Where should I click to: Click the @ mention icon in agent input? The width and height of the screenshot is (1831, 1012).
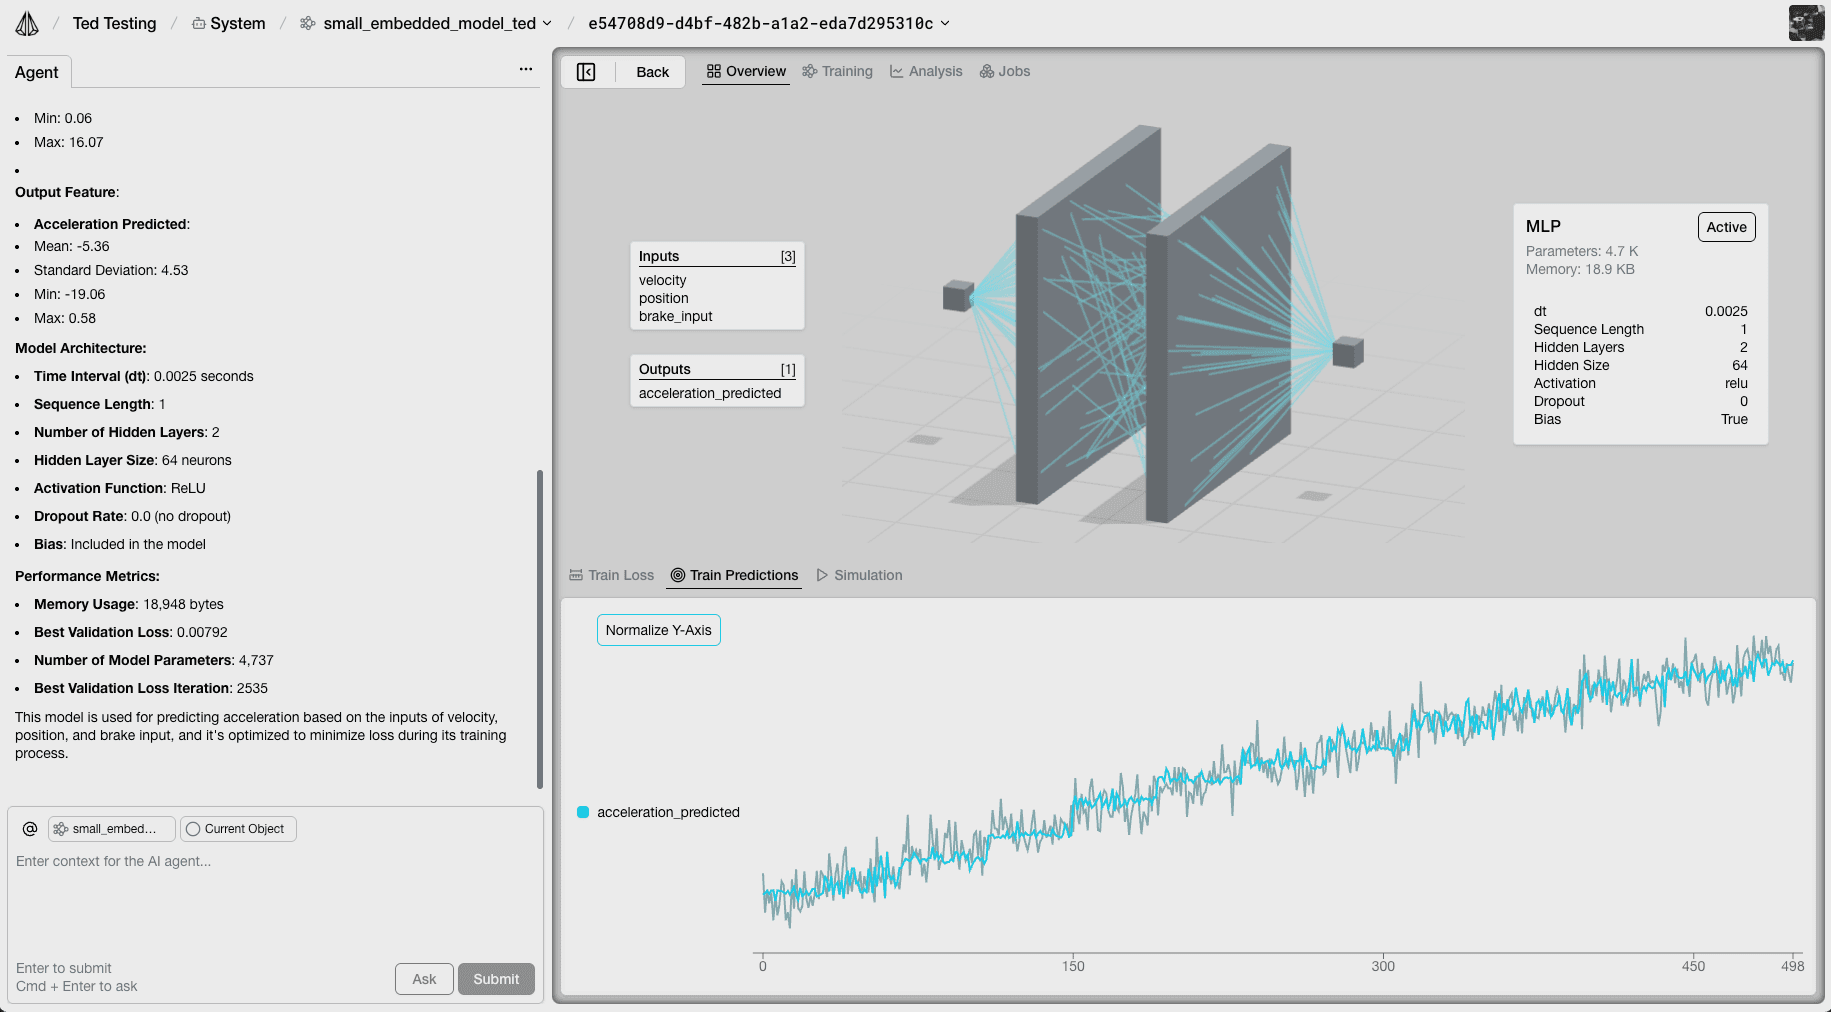click(x=29, y=828)
